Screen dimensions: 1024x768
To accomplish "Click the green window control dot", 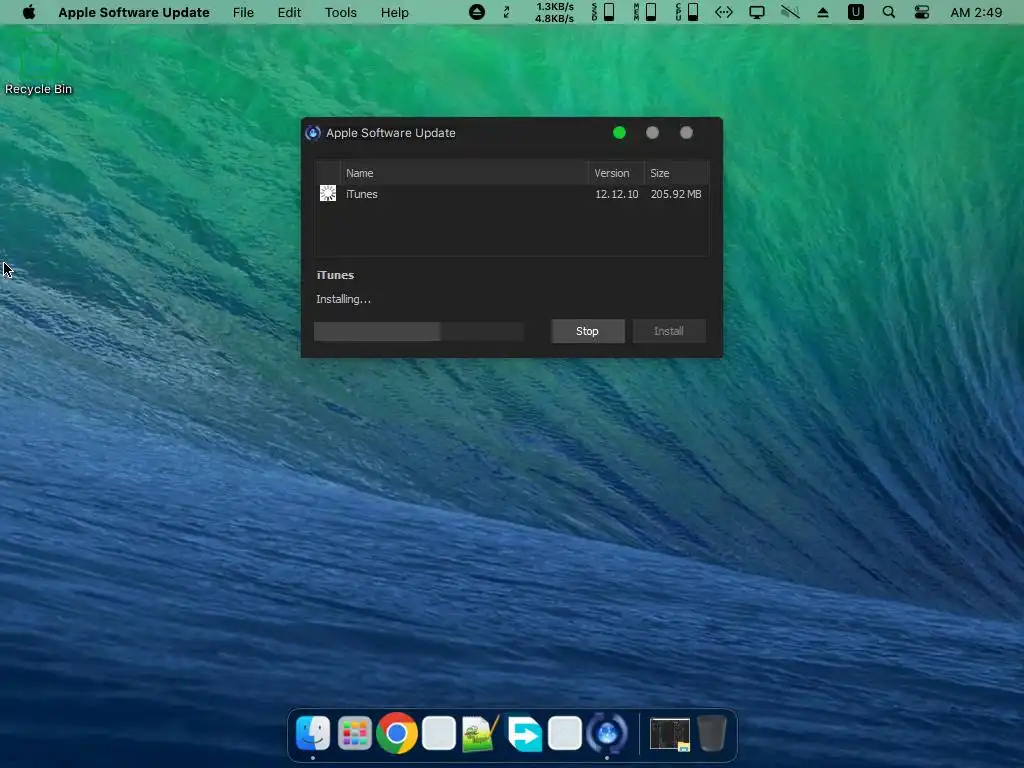I will pos(619,133).
